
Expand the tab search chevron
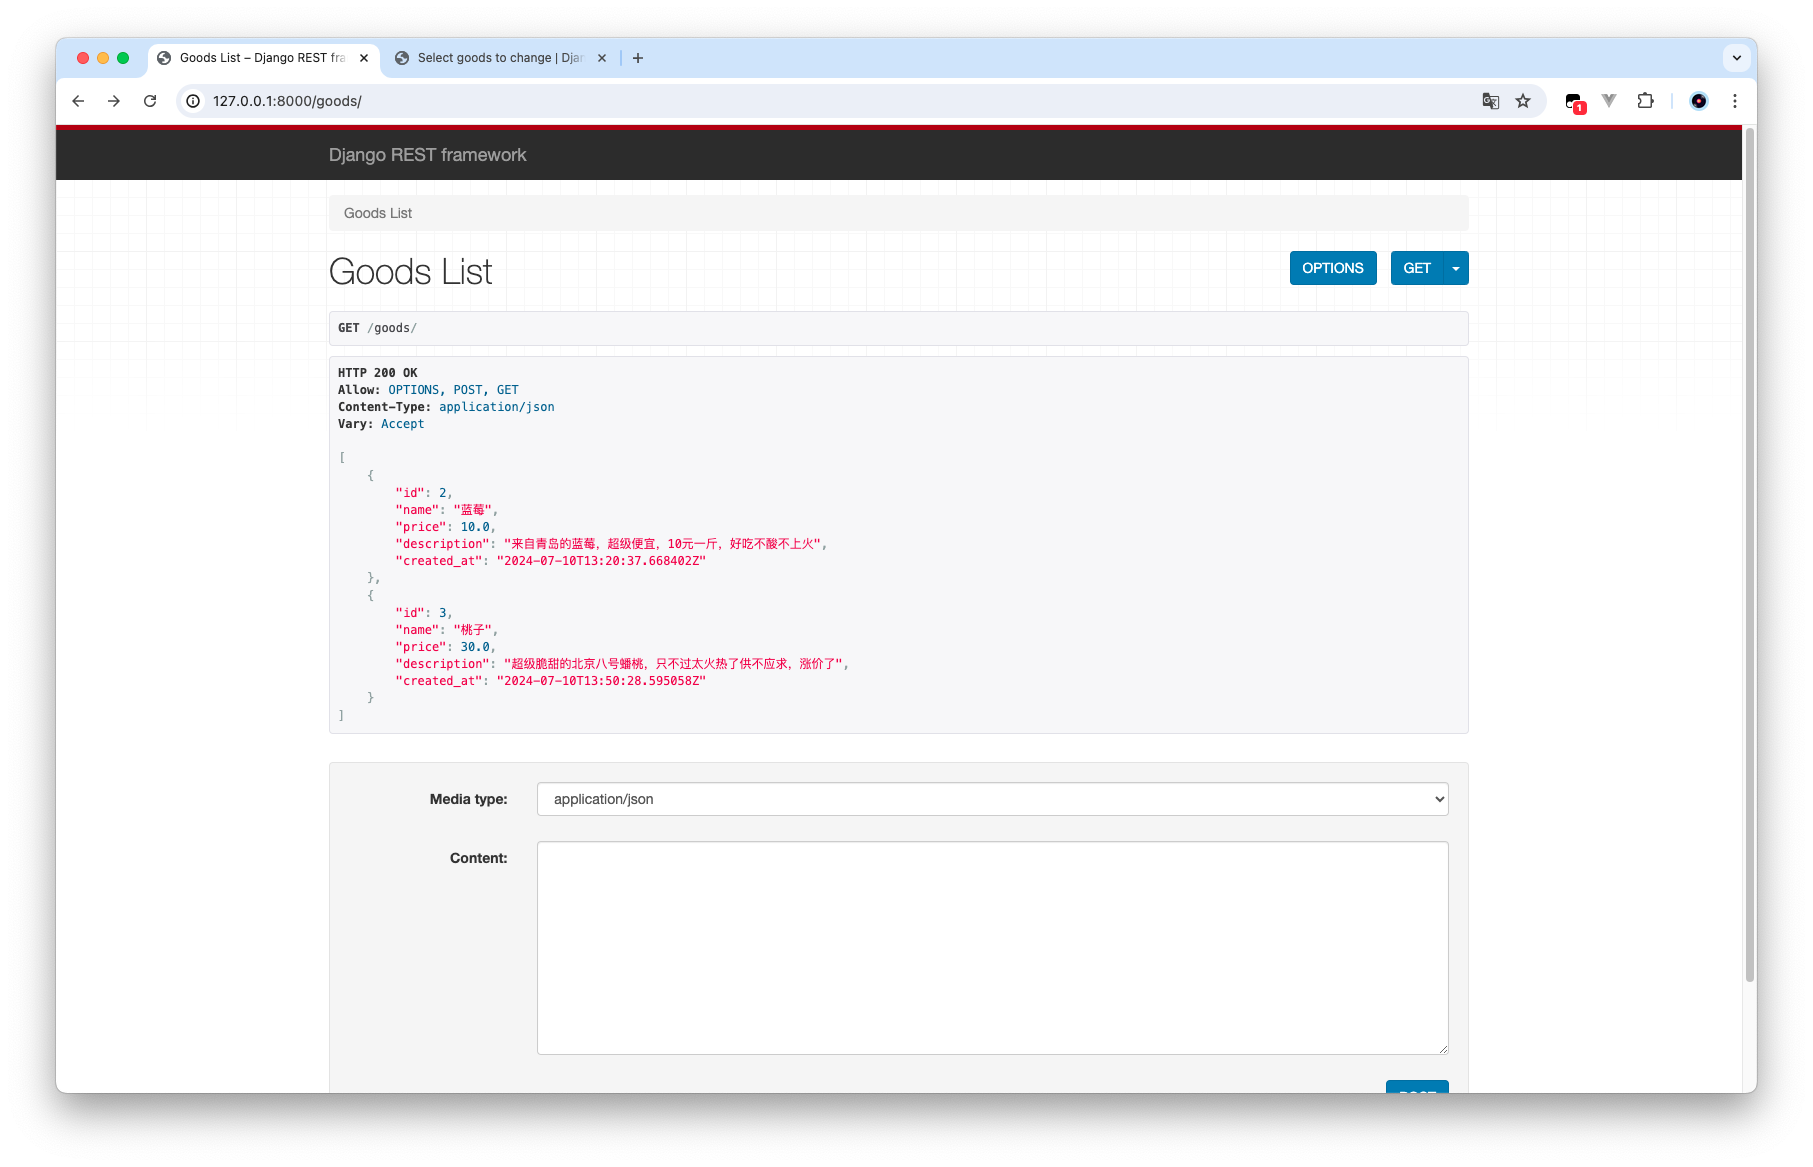coord(1737,58)
